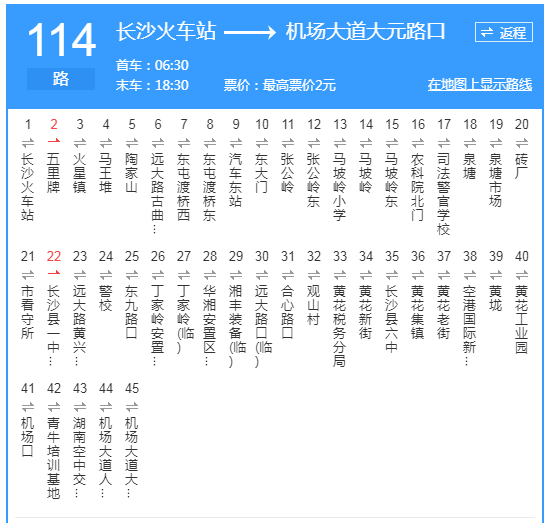553x523 pixels.
Task: Click the transfer arrows icon under stop 21
Action: [x=28, y=275]
